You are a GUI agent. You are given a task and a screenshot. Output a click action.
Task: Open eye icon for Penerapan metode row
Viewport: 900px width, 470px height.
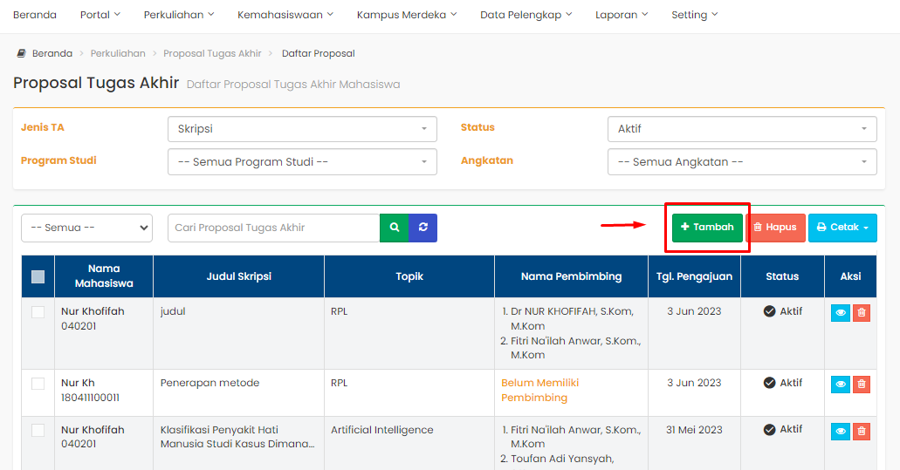[x=840, y=384]
